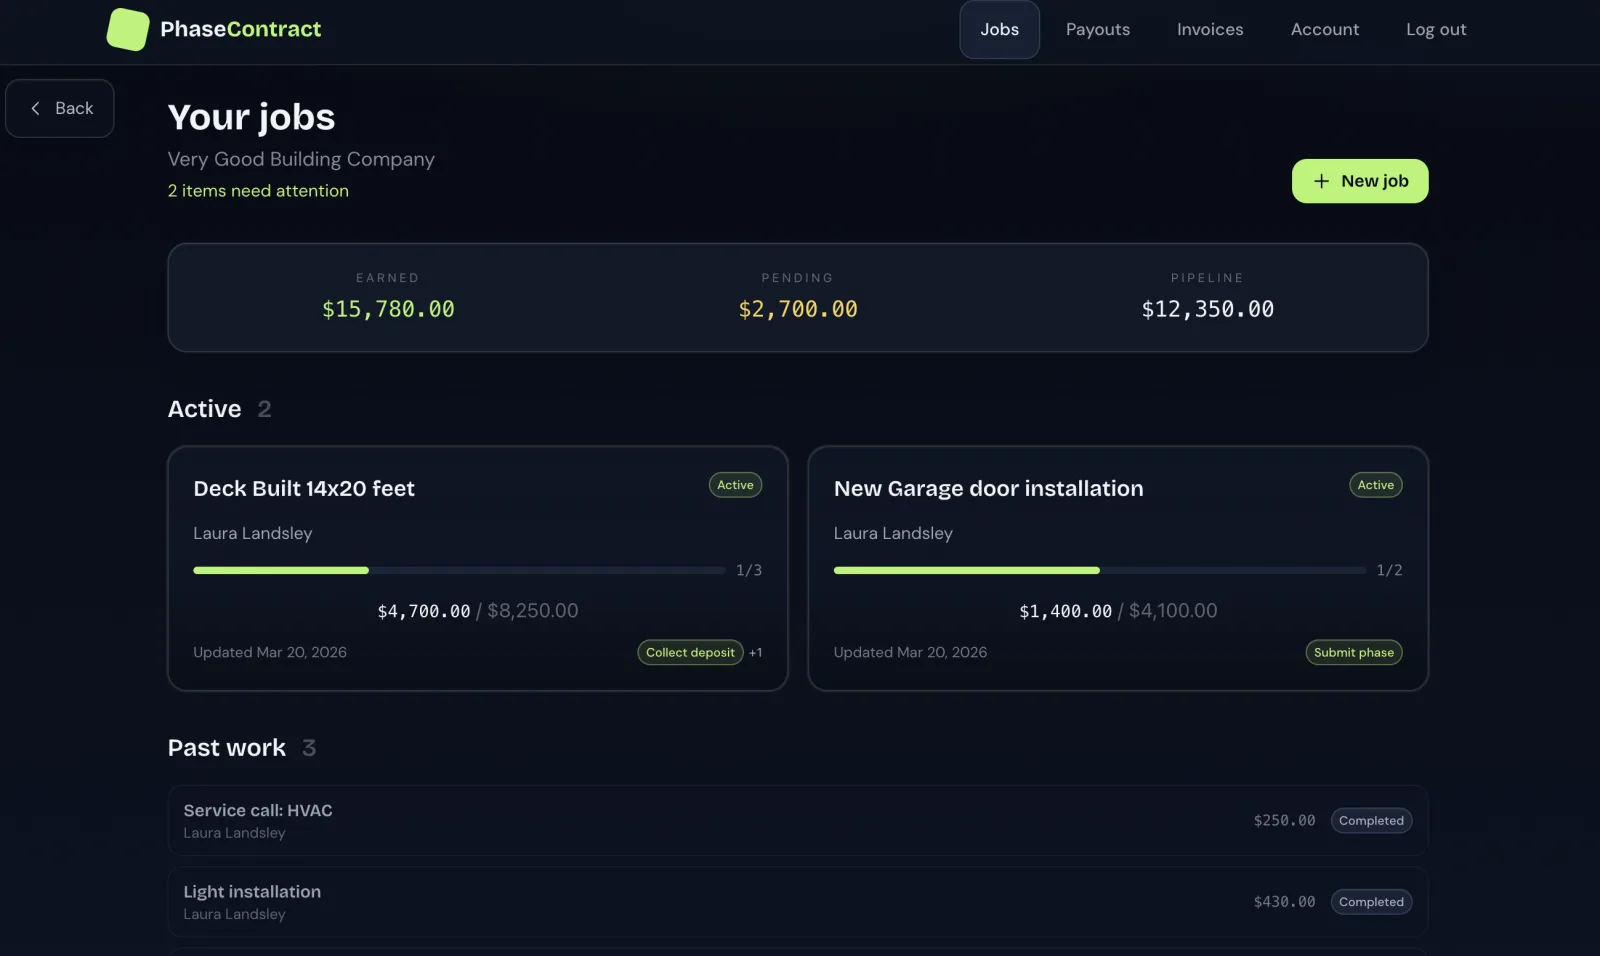Go to the Invoices page
Viewport: 1600px width, 956px height.
pyautogui.click(x=1209, y=30)
